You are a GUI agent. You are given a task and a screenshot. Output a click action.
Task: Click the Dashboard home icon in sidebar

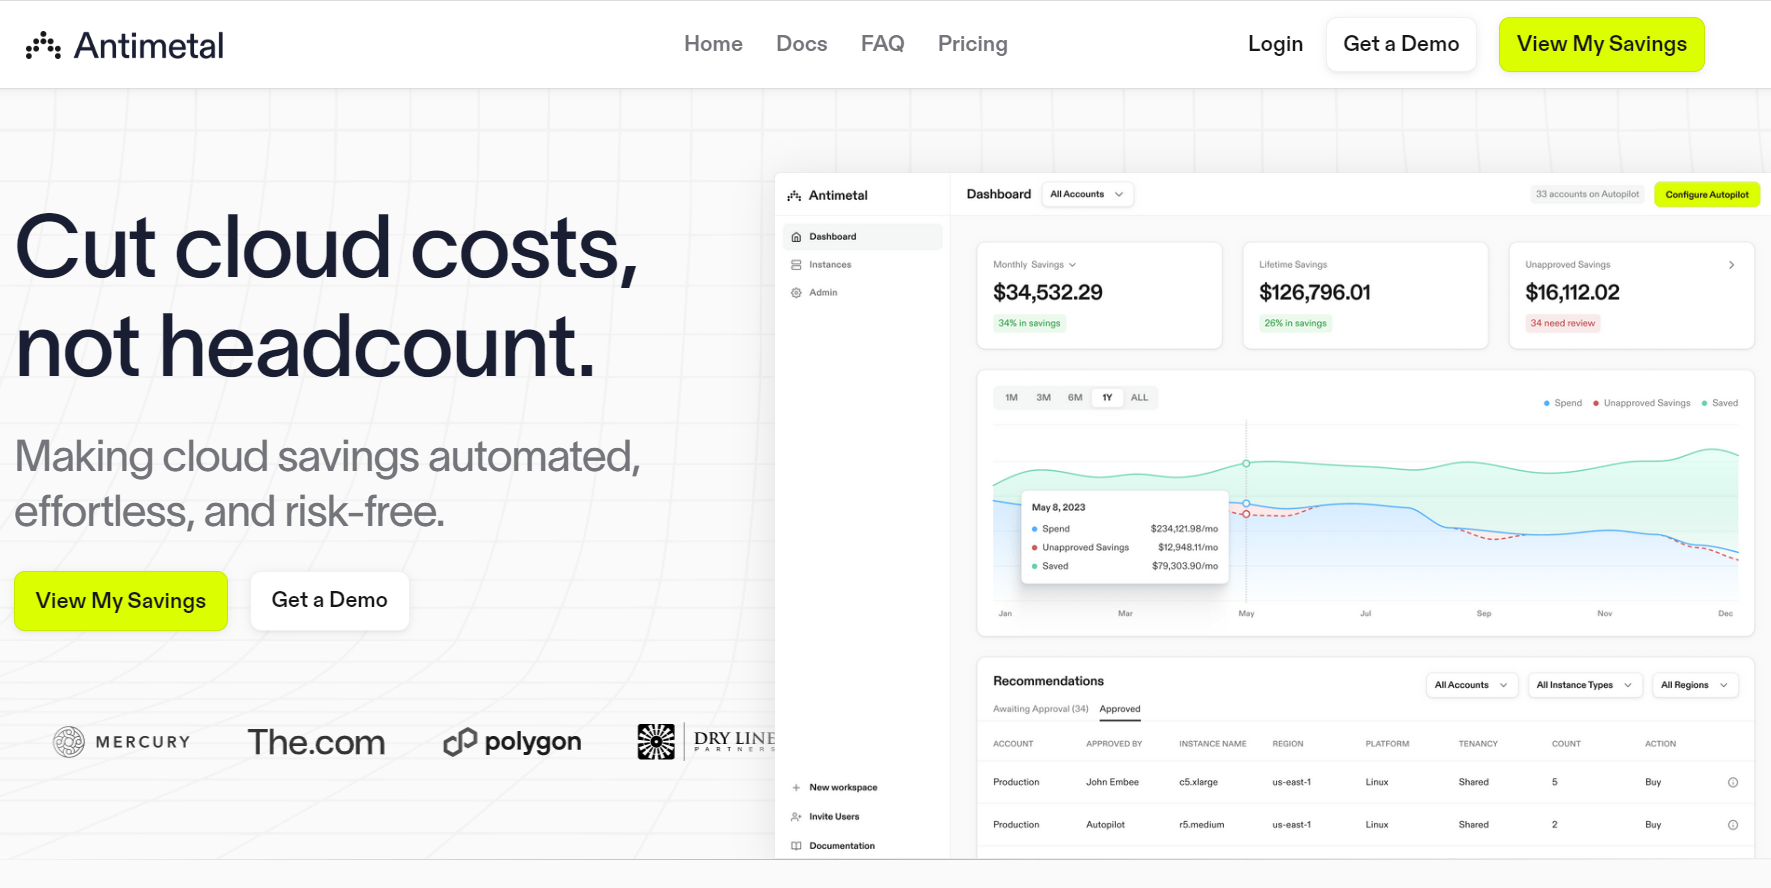796,237
